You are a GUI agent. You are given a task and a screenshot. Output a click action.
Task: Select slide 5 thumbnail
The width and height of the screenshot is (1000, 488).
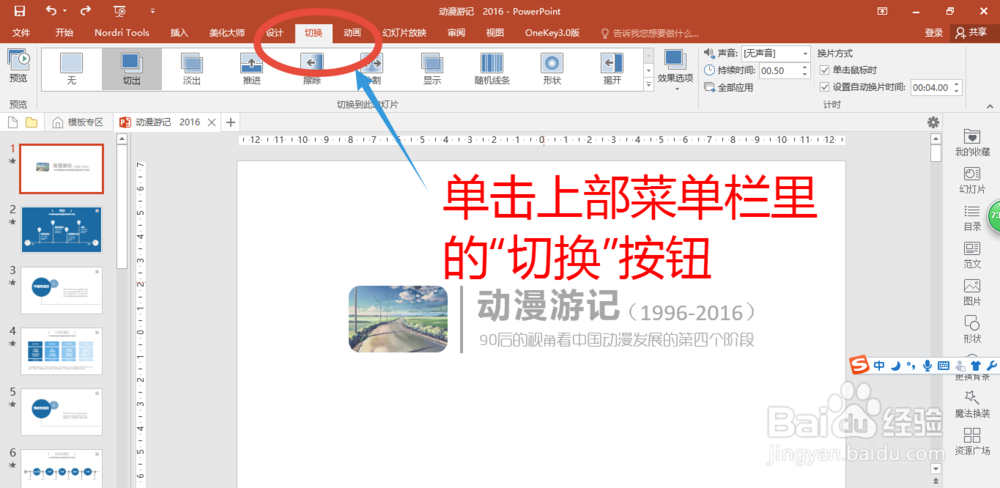click(62, 411)
